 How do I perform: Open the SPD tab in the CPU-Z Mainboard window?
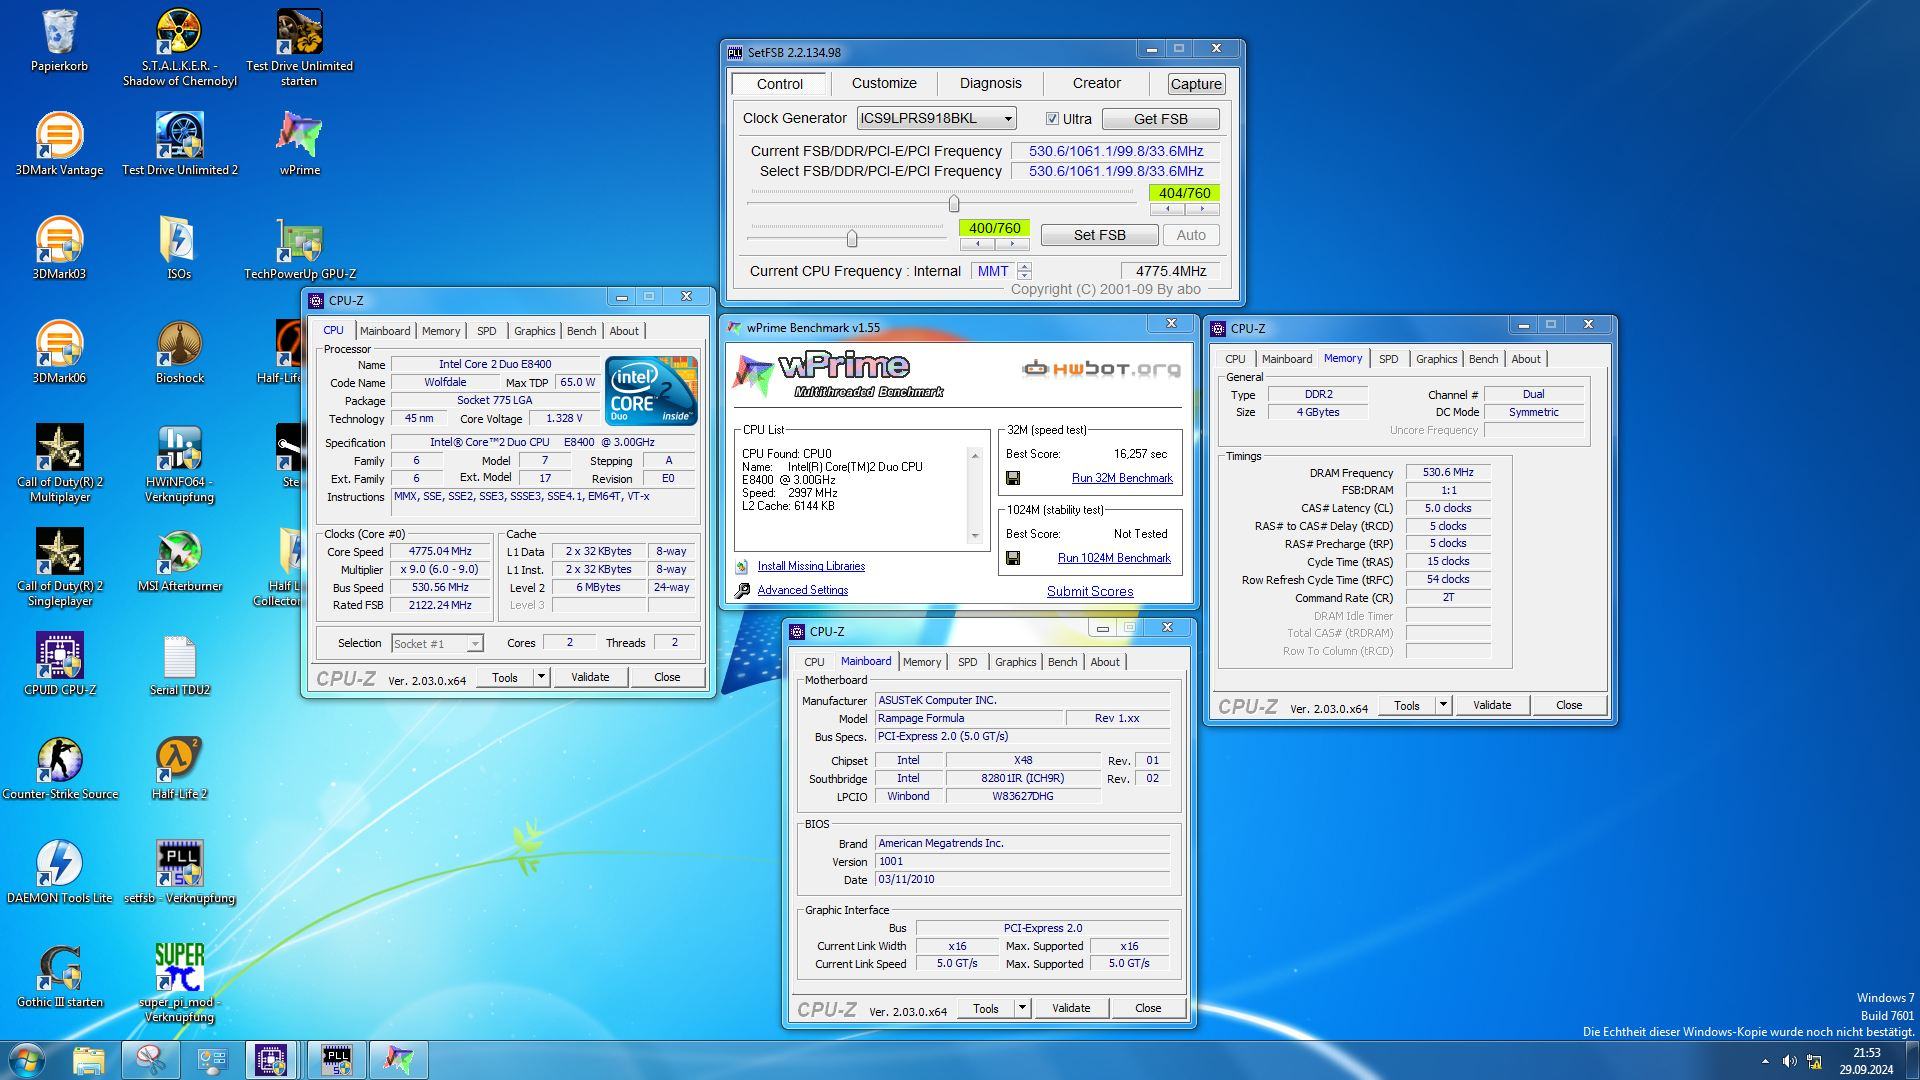pos(967,662)
